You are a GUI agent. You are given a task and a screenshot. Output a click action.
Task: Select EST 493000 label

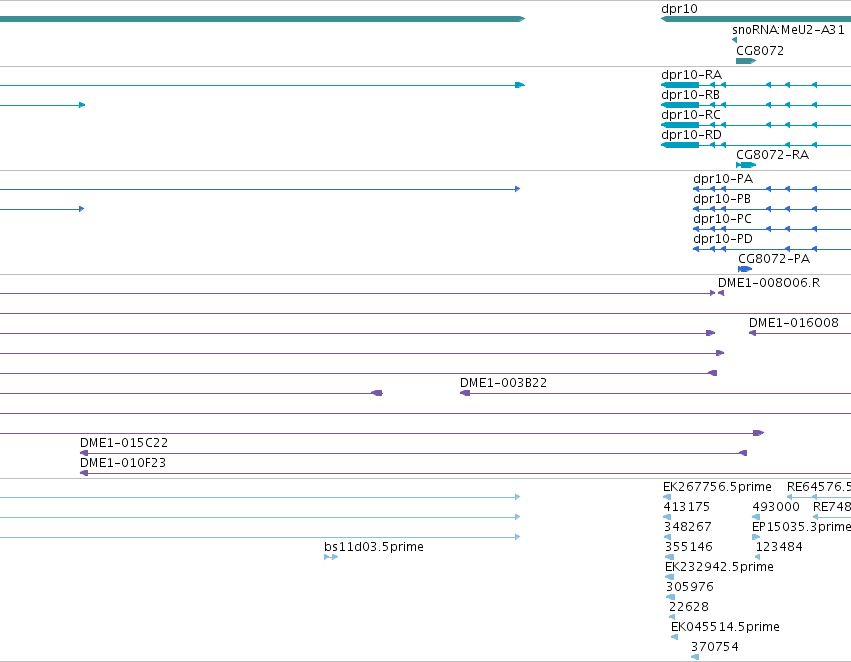(776, 507)
